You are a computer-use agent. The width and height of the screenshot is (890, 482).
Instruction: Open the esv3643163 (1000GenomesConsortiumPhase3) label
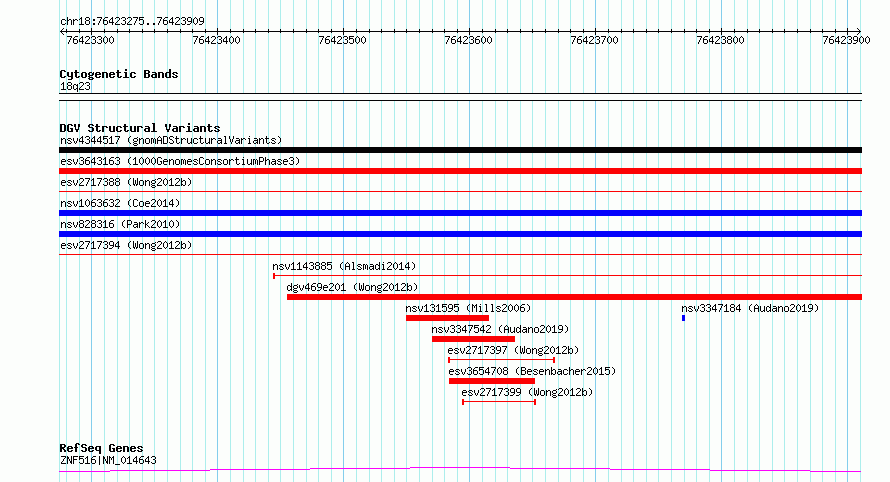(x=180, y=161)
